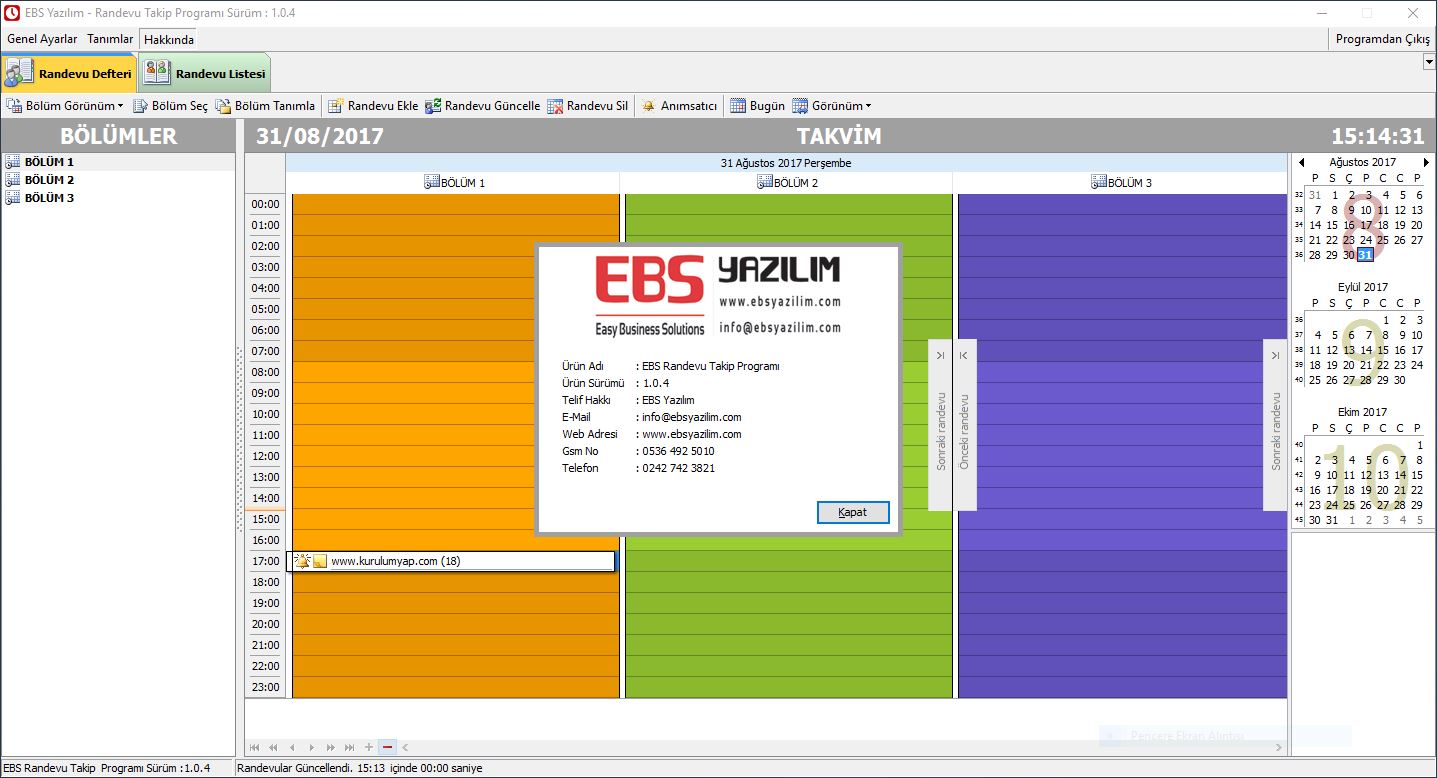
Task: Open the Görünüm dropdown menu
Action: 868,106
